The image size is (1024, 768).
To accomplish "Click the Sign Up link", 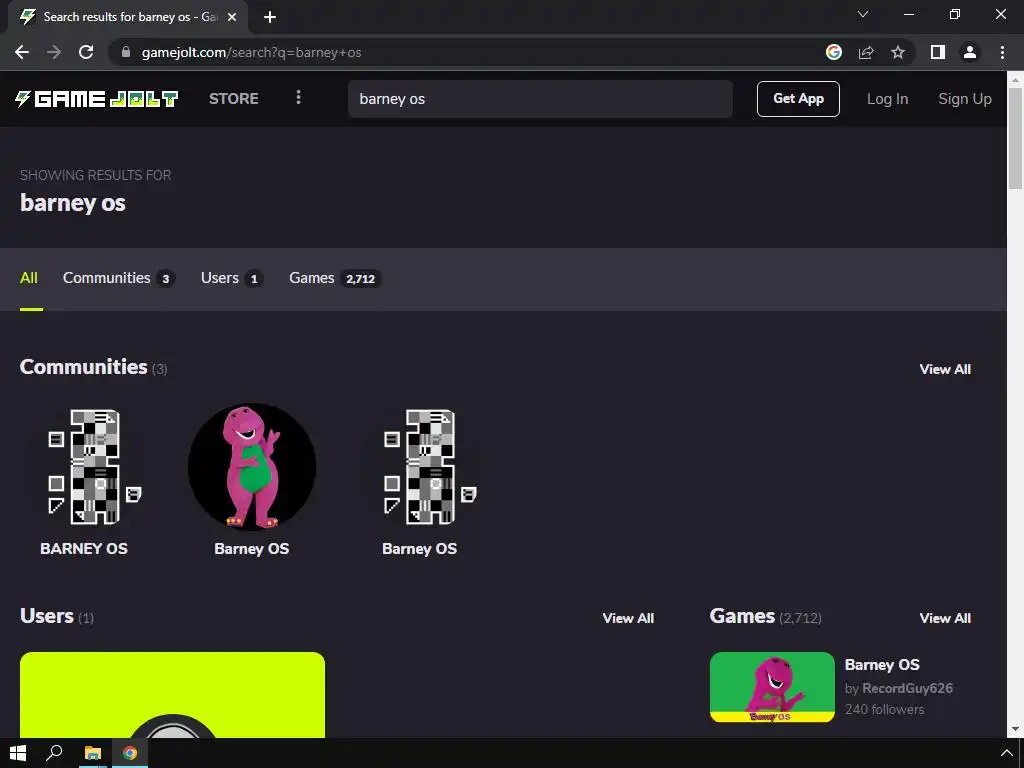I will coord(965,99).
